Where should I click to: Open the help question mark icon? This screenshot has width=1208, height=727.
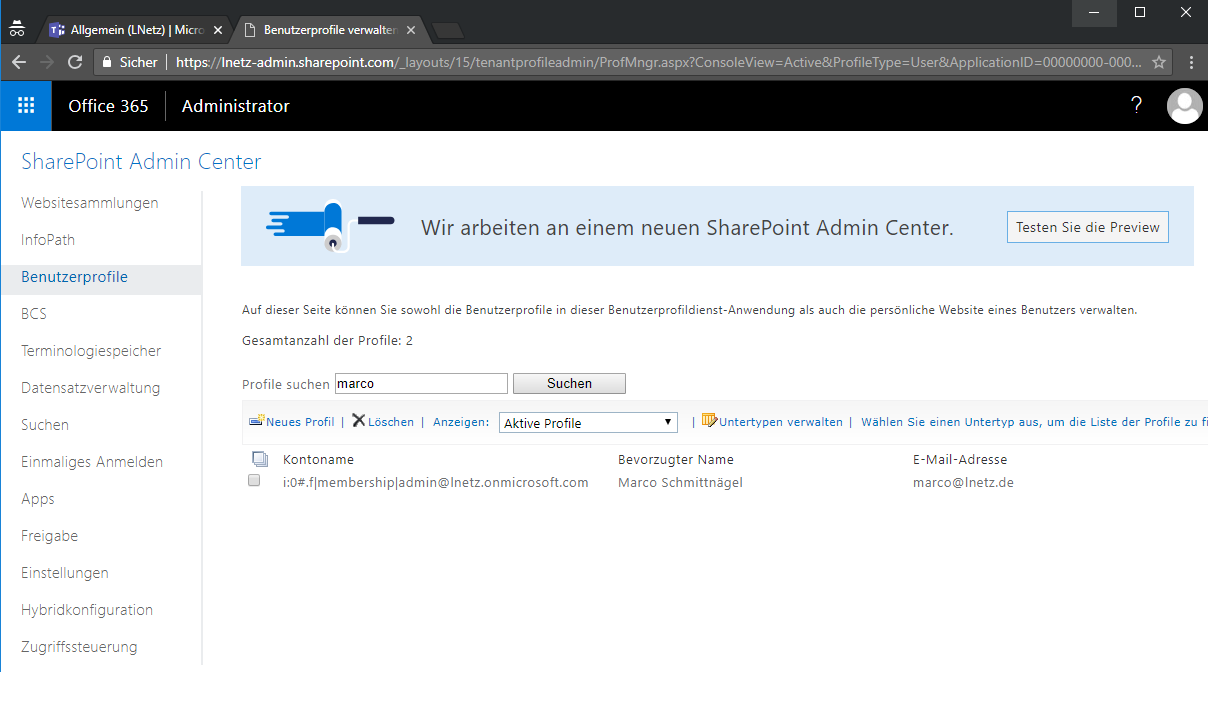[x=1136, y=105]
